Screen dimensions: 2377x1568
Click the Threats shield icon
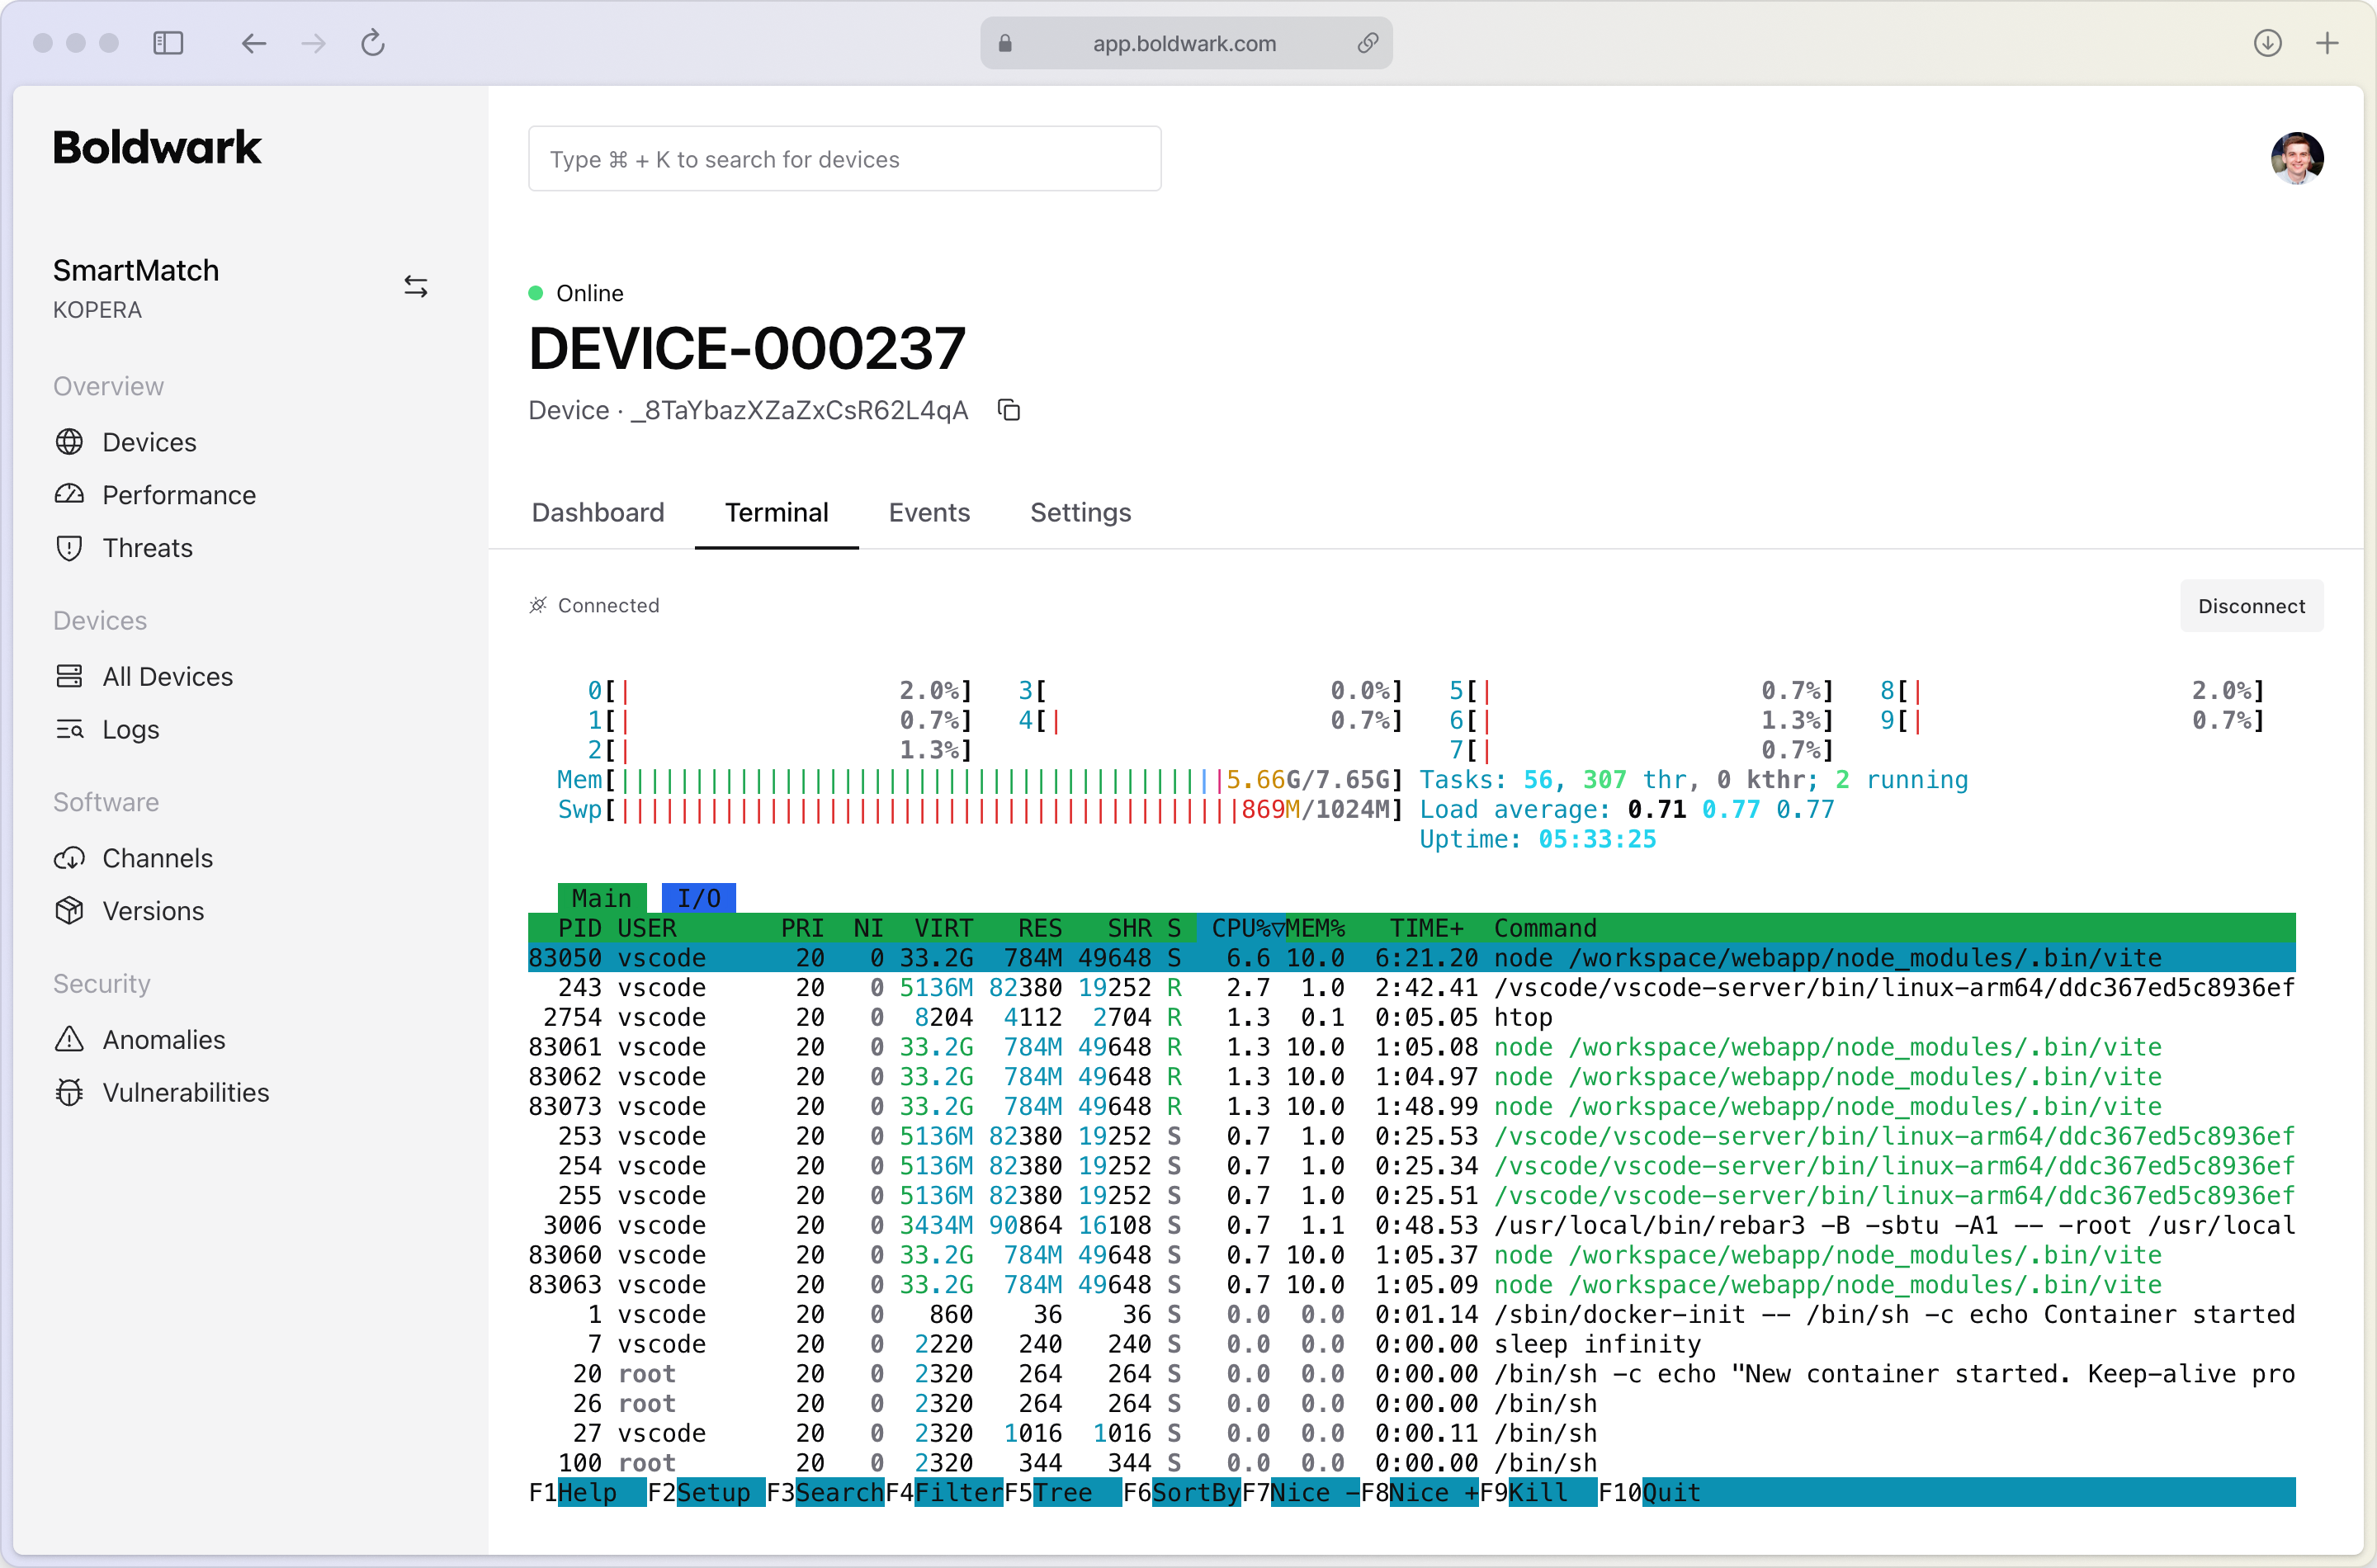tap(69, 548)
